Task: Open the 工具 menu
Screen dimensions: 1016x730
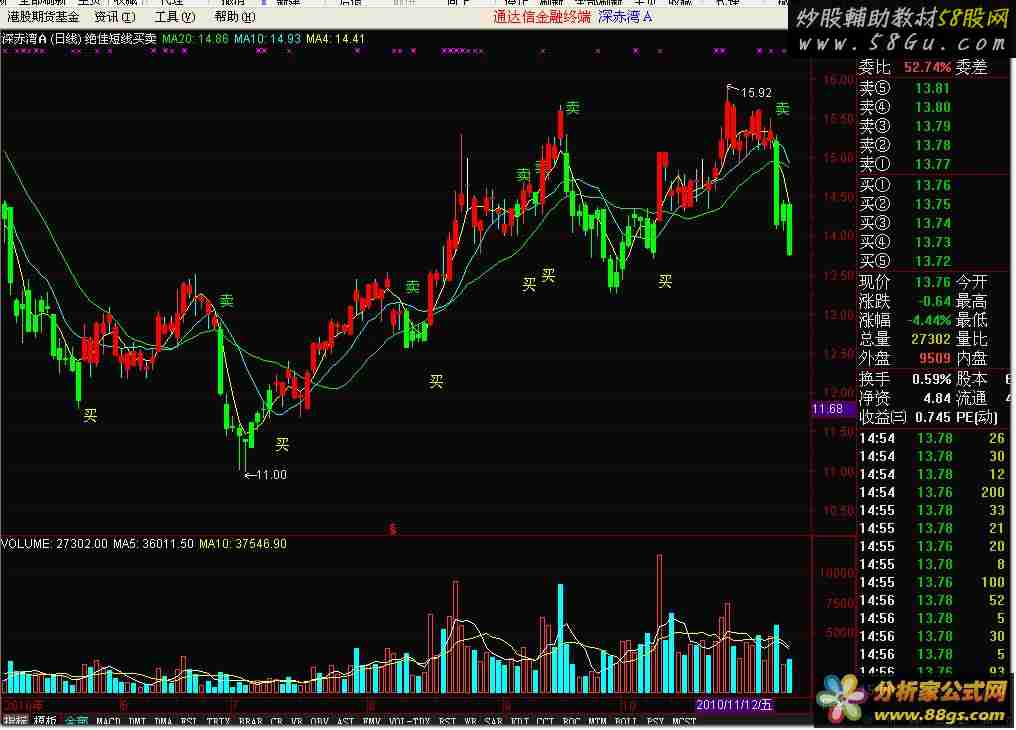Action: (x=173, y=17)
